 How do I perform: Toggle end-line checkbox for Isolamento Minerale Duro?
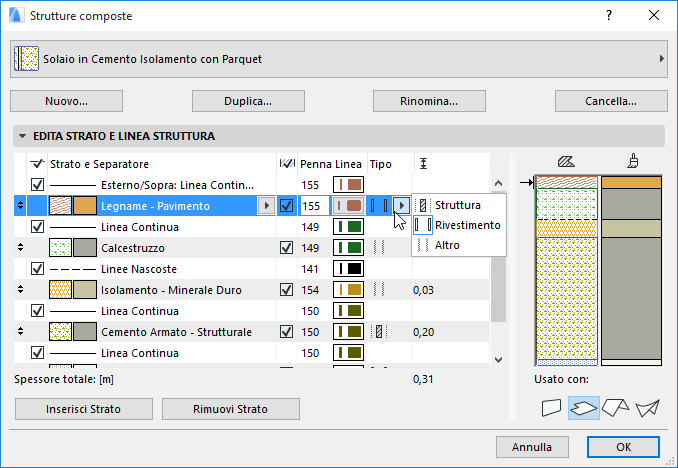[286, 289]
